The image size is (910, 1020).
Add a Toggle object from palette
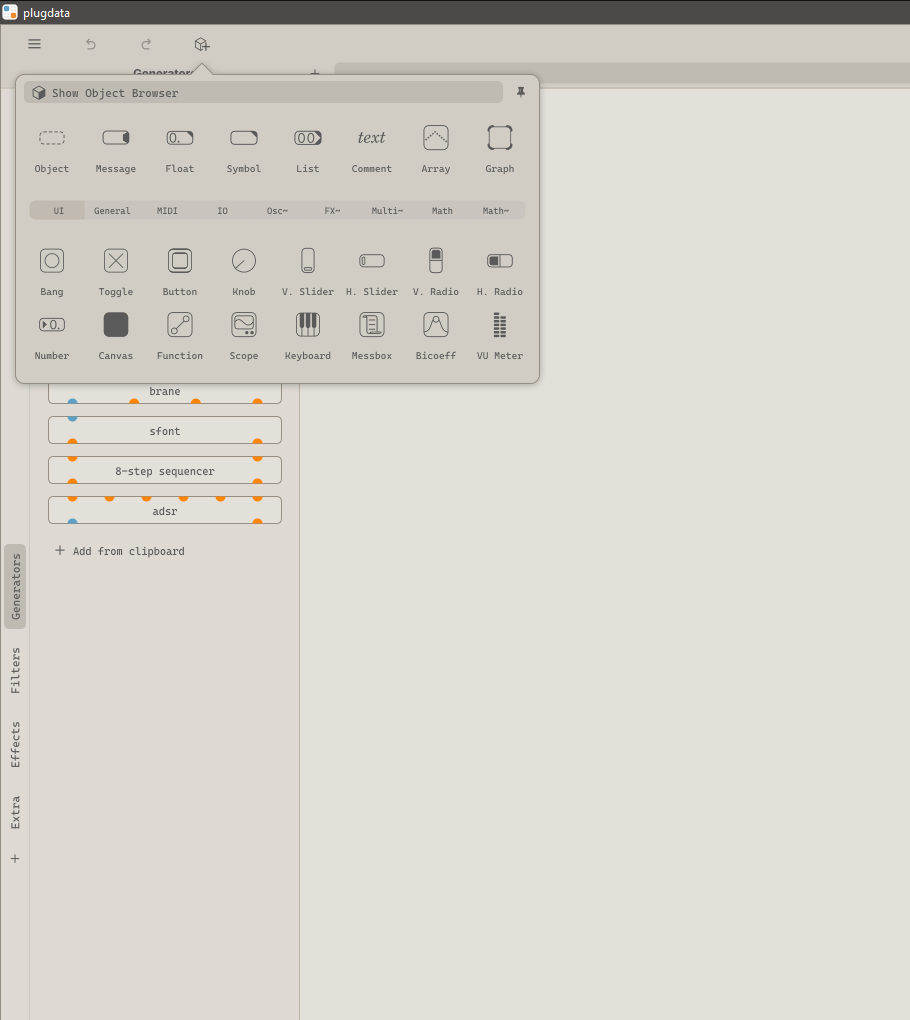tap(116, 262)
